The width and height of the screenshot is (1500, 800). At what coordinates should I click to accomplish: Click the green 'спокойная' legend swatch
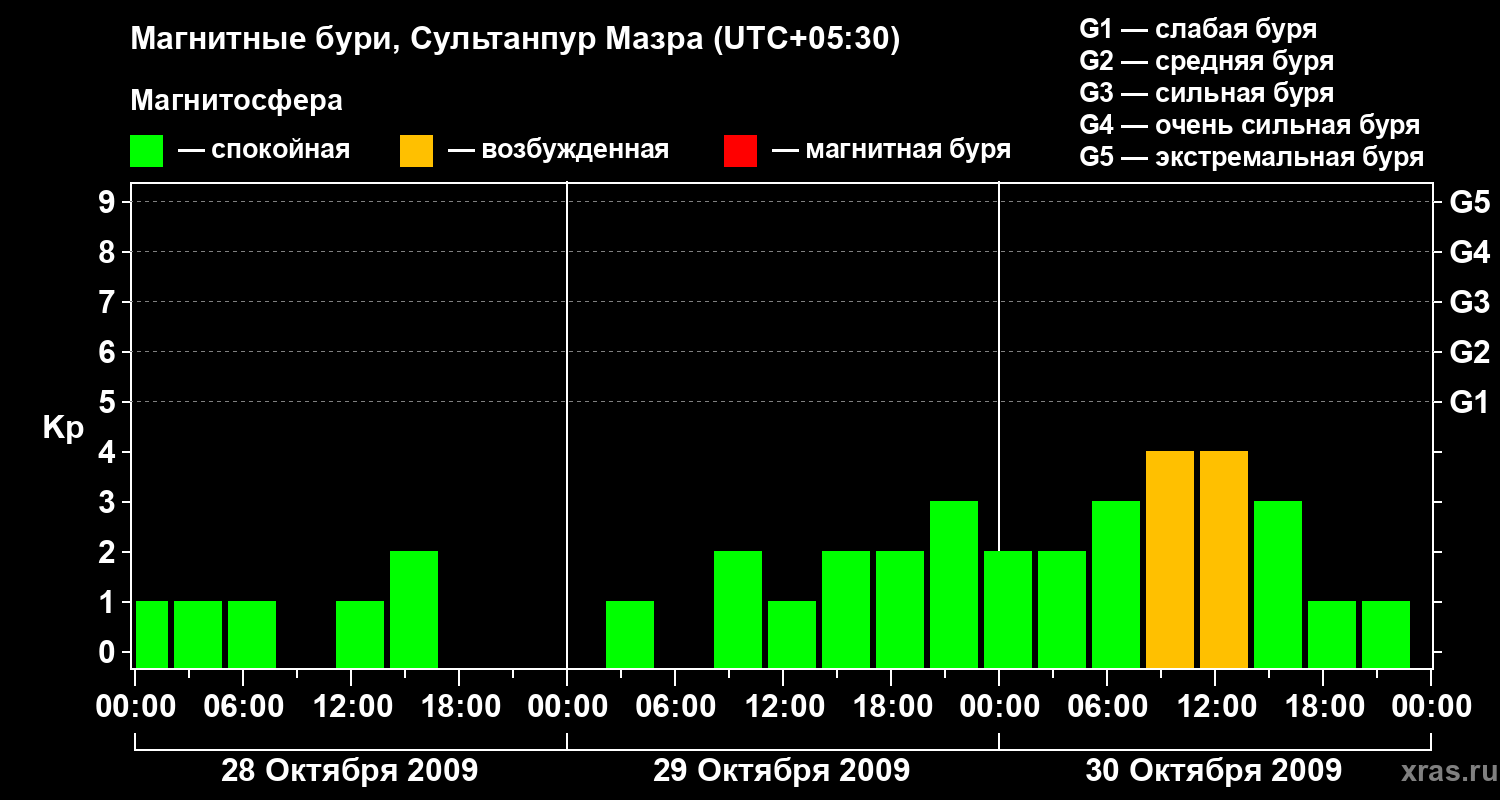coord(147,151)
